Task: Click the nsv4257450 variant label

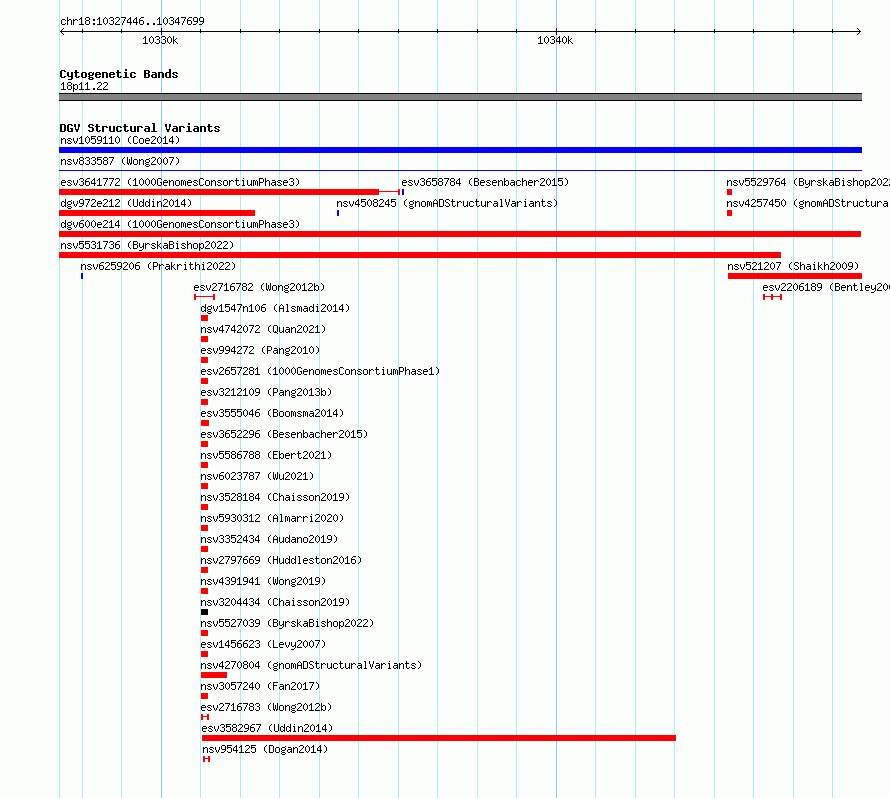Action: [808, 203]
